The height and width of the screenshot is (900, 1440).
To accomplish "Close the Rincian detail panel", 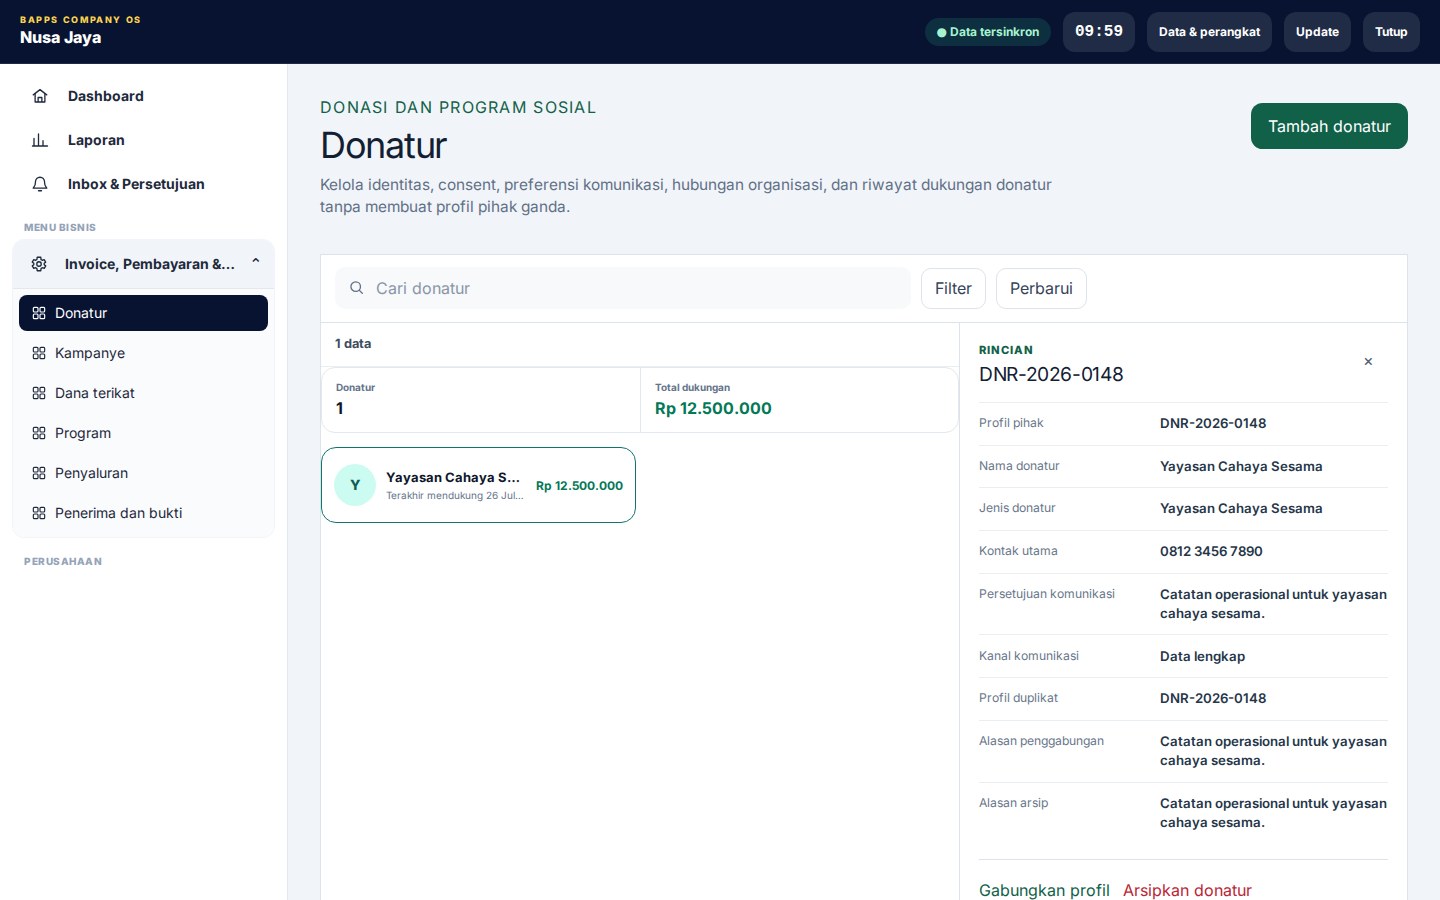I will coord(1368,361).
